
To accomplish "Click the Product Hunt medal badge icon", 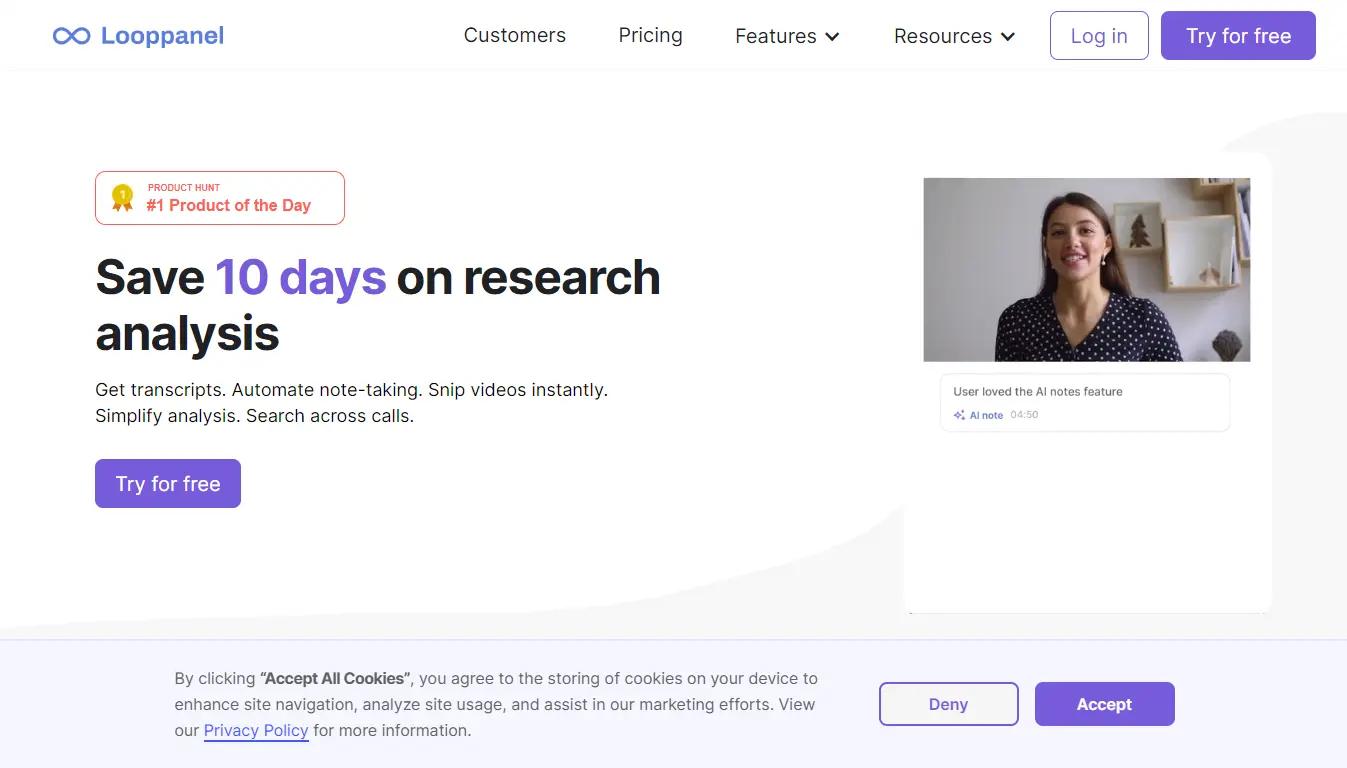I will tap(122, 197).
